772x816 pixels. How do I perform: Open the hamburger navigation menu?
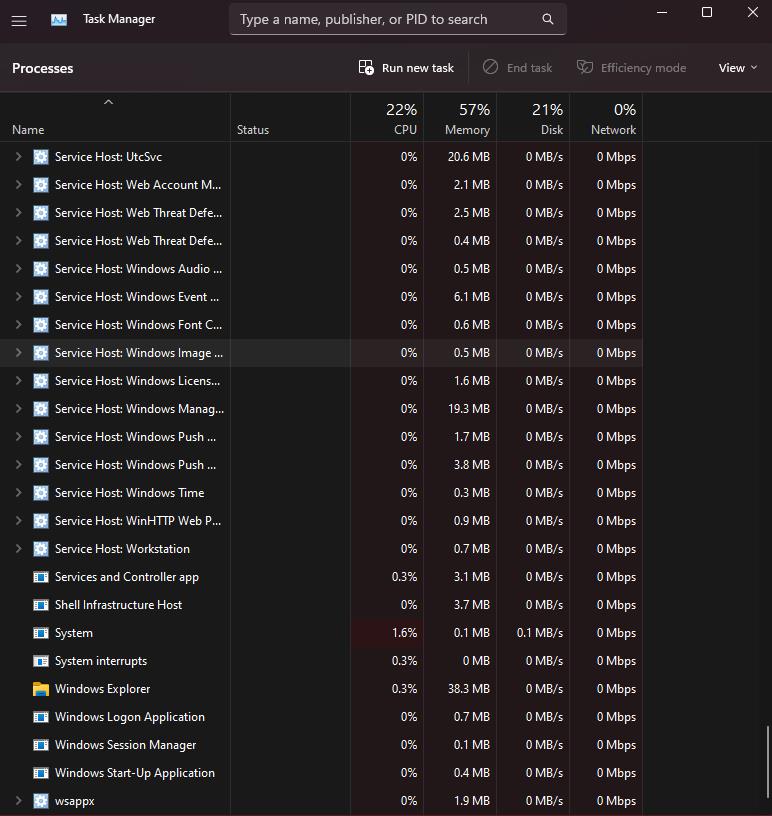click(19, 21)
